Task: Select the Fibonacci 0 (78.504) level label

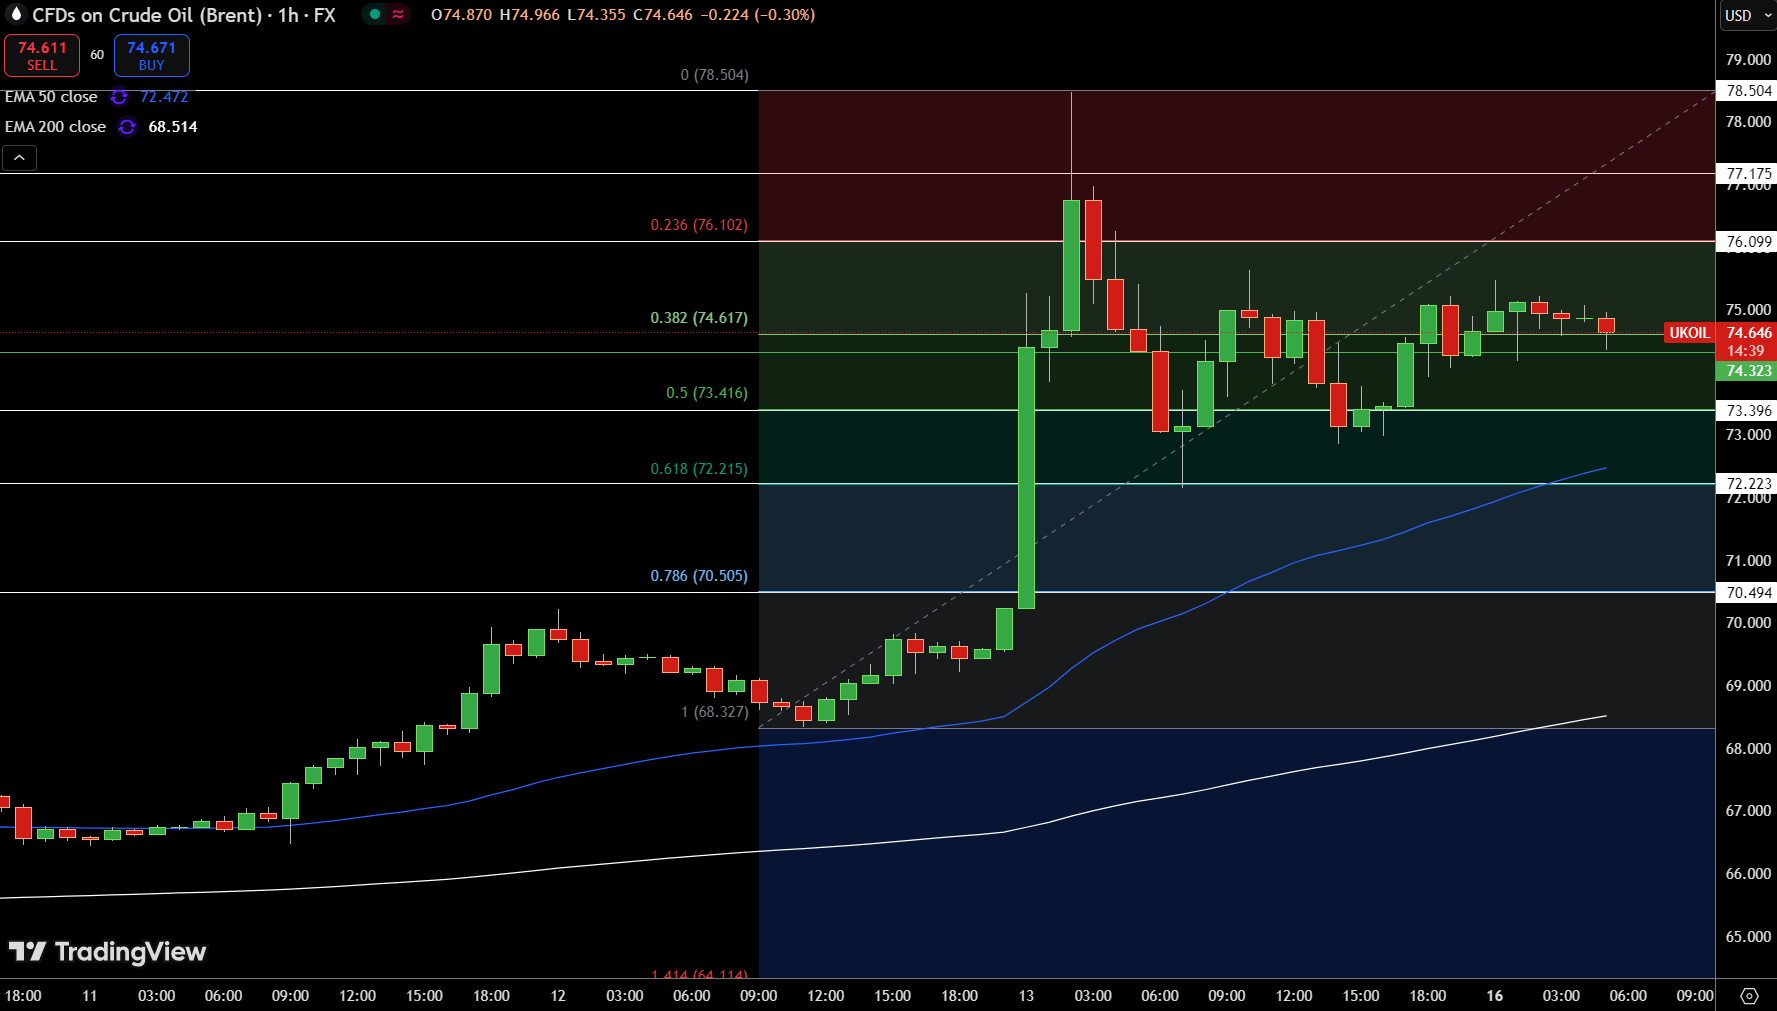Action: coord(714,75)
